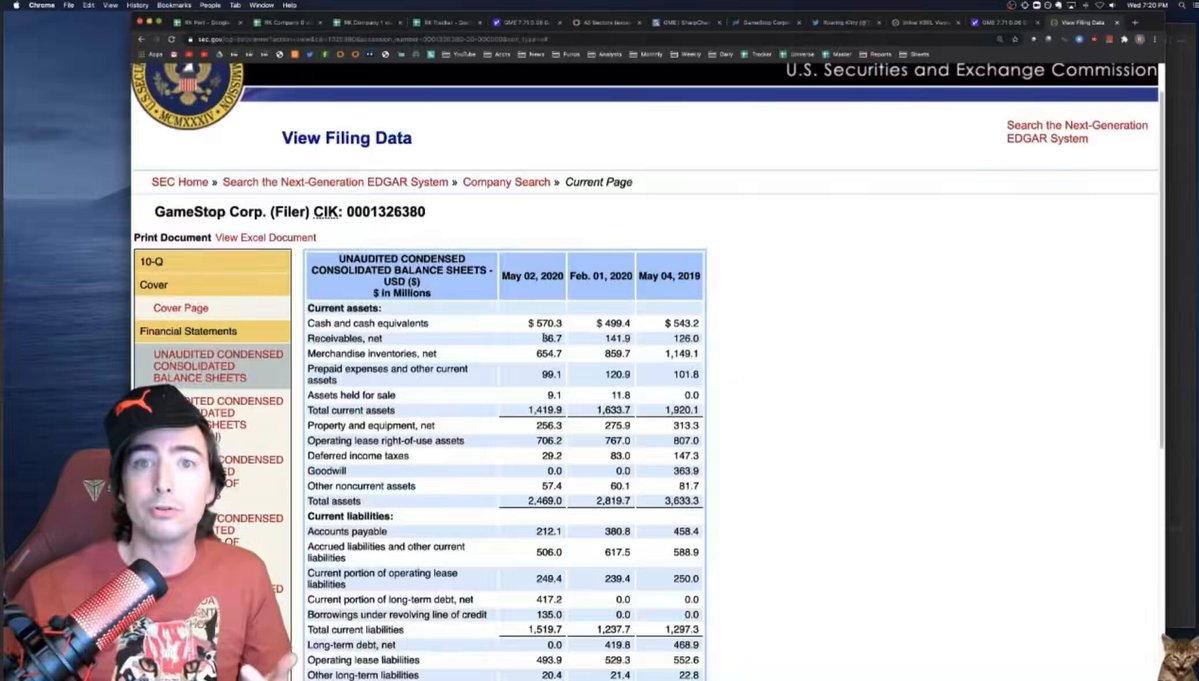
Task: Open the Chrome three-dot menu
Action: point(1155,39)
